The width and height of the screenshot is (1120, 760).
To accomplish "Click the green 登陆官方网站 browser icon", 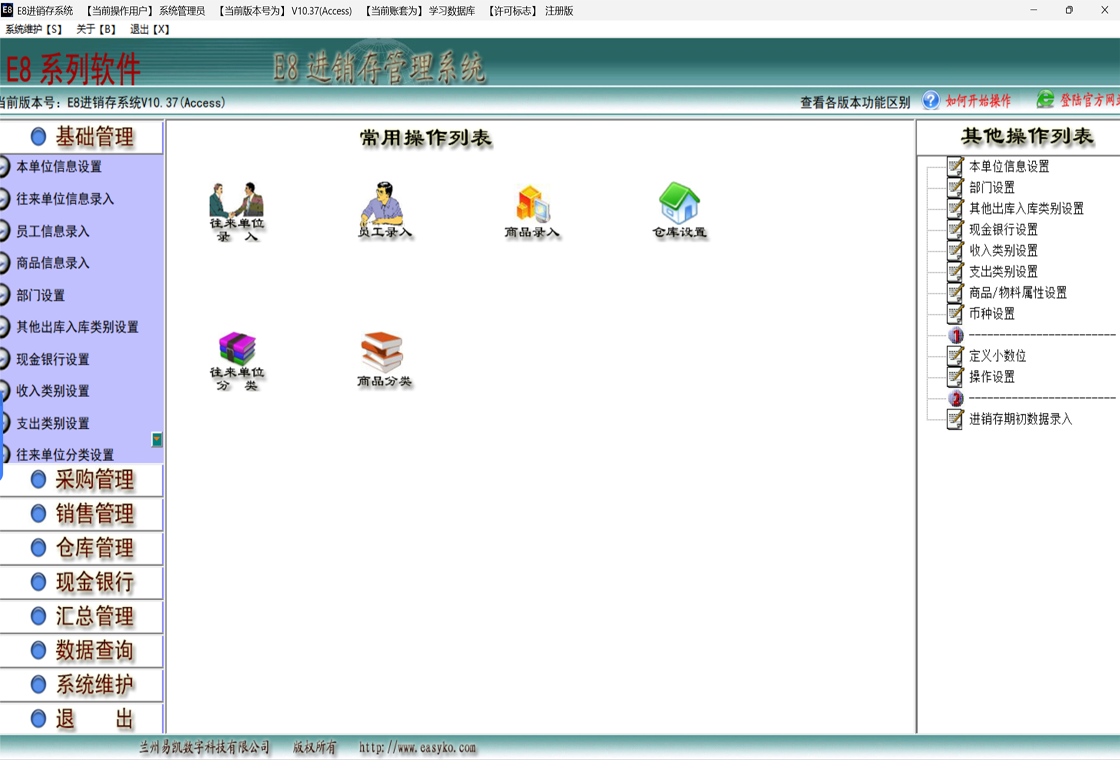I will point(1045,100).
